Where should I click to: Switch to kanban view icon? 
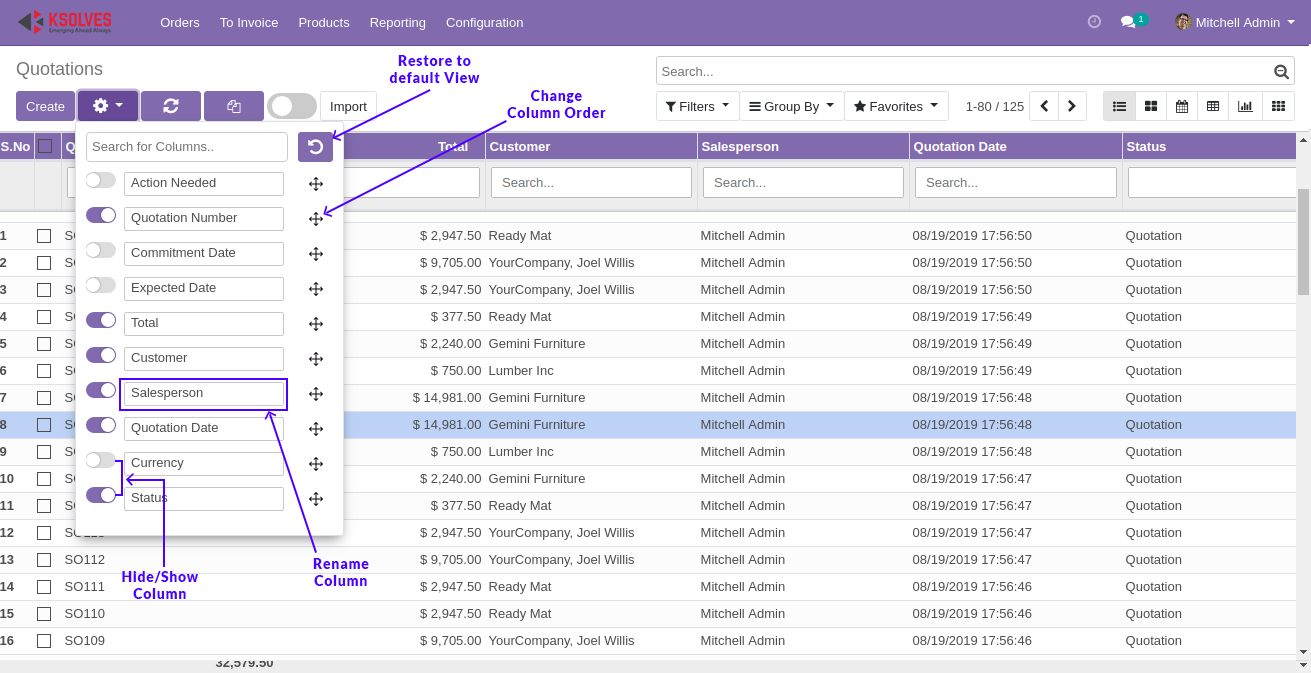tap(1151, 106)
